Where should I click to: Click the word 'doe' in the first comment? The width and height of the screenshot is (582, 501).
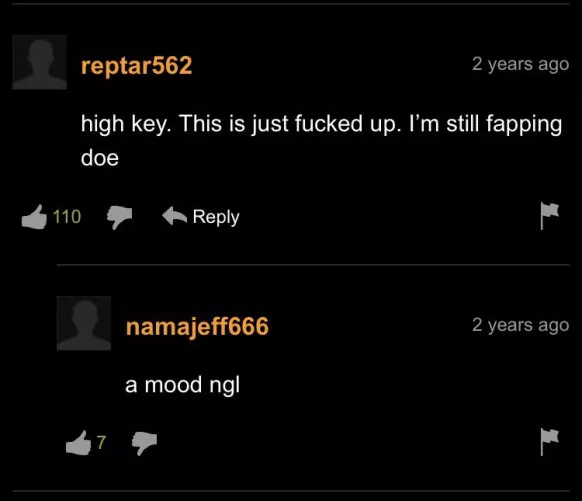point(100,158)
